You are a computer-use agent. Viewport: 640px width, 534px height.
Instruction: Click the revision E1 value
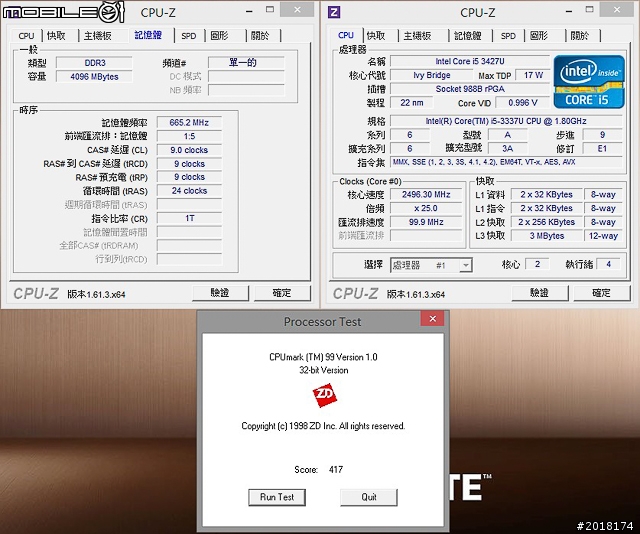coord(602,149)
